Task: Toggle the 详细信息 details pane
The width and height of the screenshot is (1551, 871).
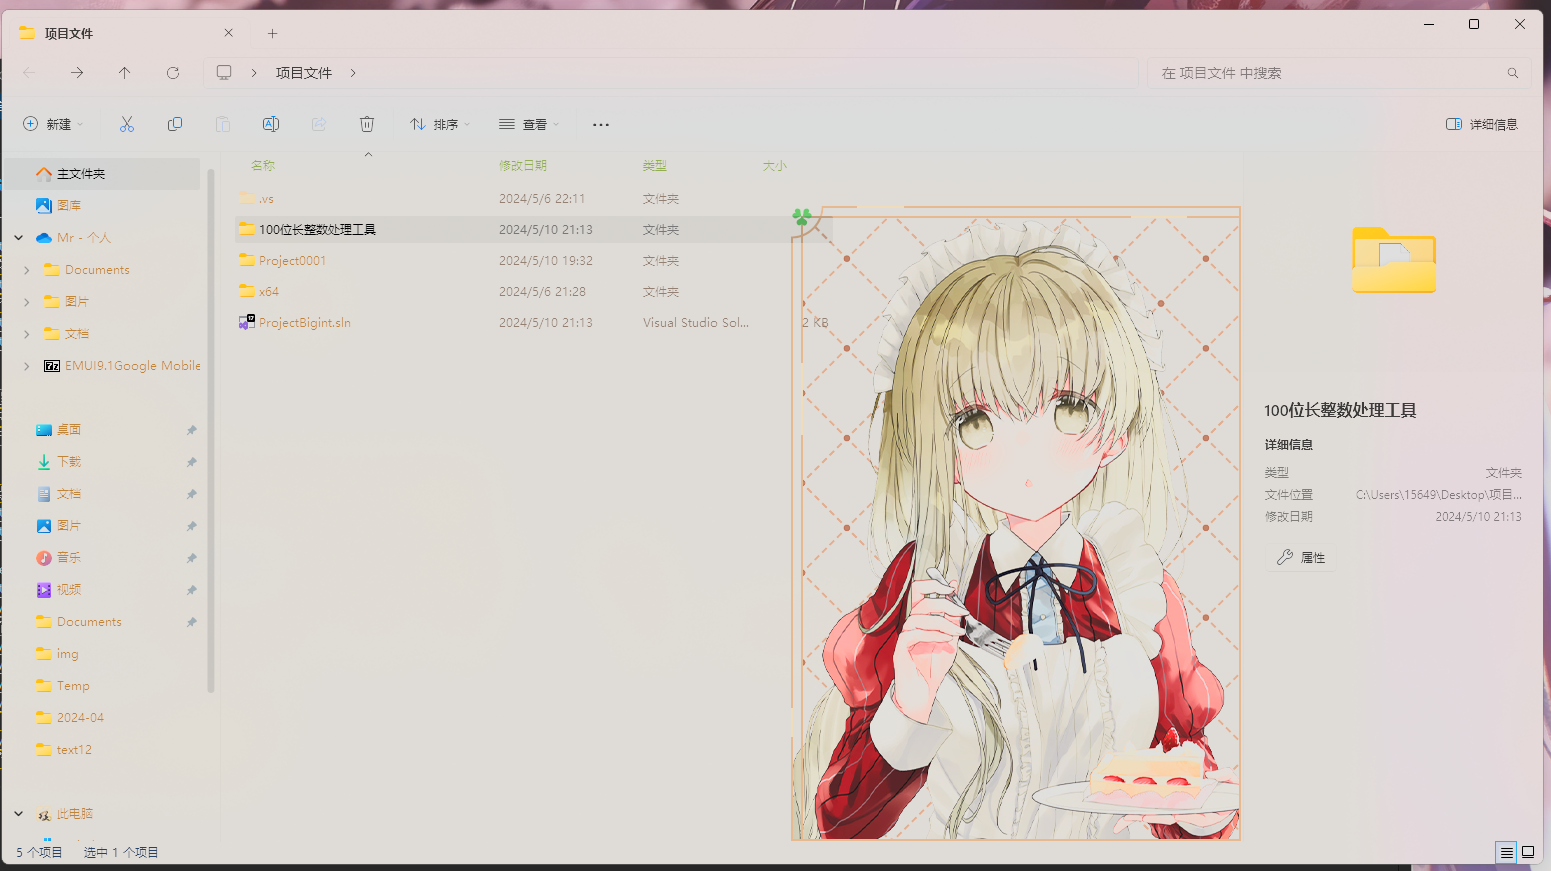Action: (1482, 124)
